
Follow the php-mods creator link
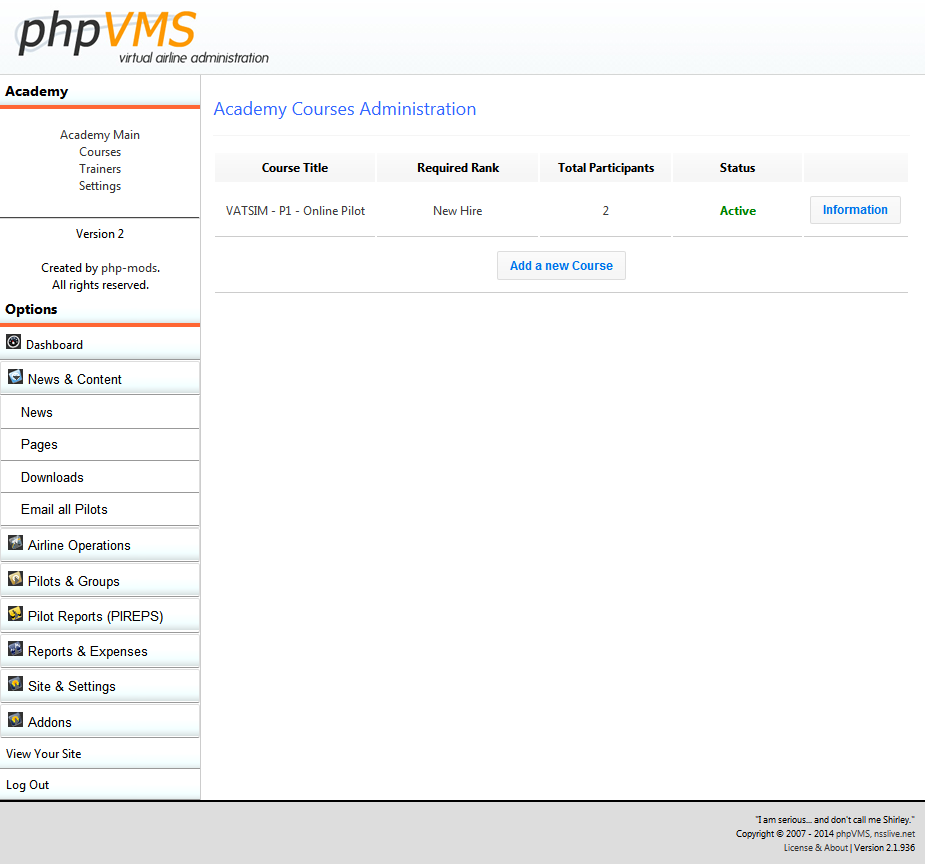pos(129,268)
